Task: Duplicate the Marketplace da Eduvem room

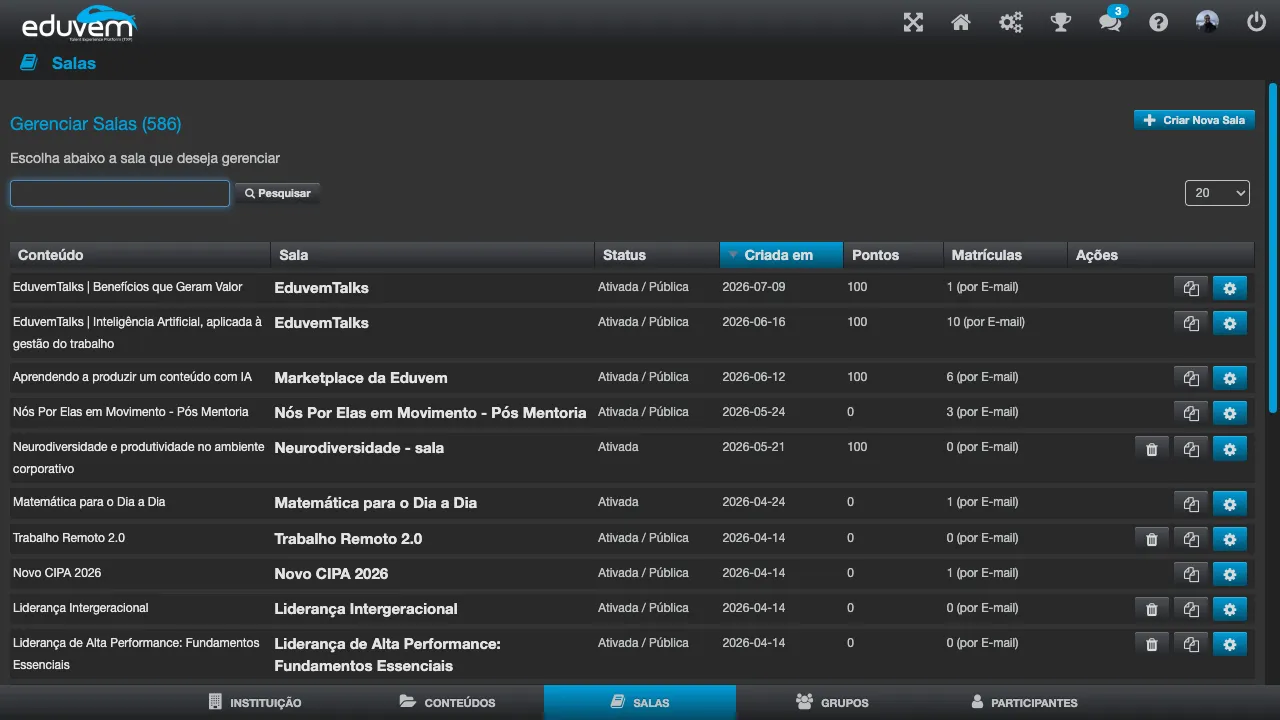Action: click(1191, 378)
